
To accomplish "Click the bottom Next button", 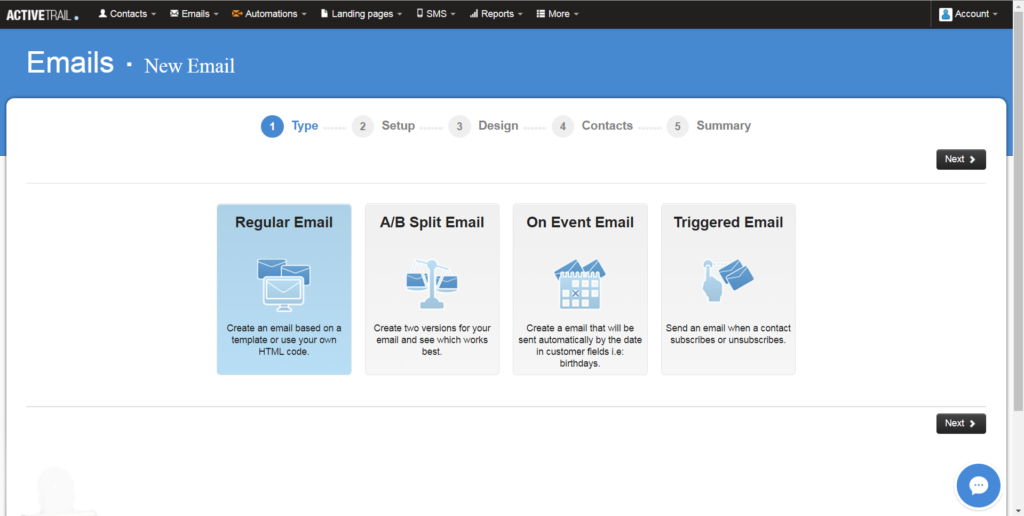I will pyautogui.click(x=961, y=423).
